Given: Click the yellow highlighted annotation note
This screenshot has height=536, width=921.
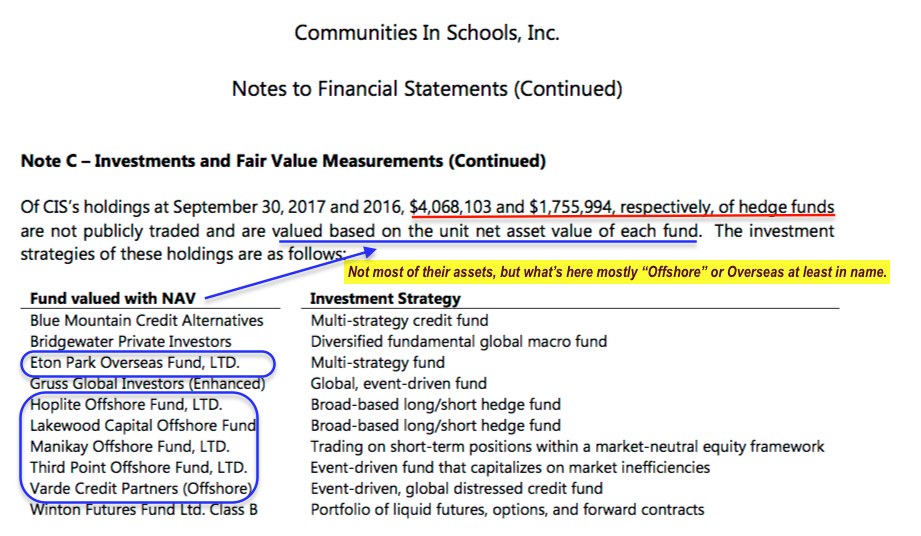Looking at the screenshot, I should coord(616,272).
